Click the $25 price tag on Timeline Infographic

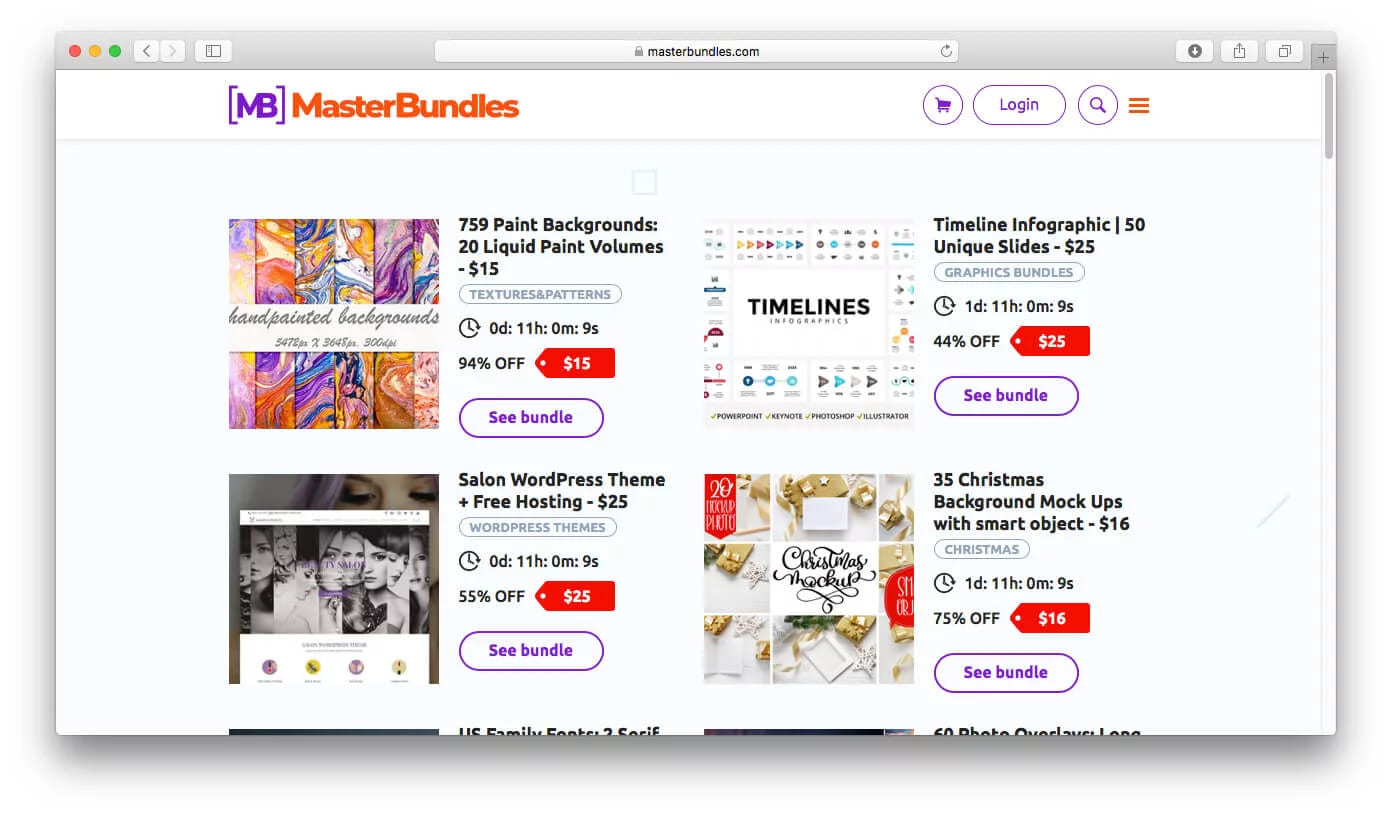pyautogui.click(x=1050, y=341)
